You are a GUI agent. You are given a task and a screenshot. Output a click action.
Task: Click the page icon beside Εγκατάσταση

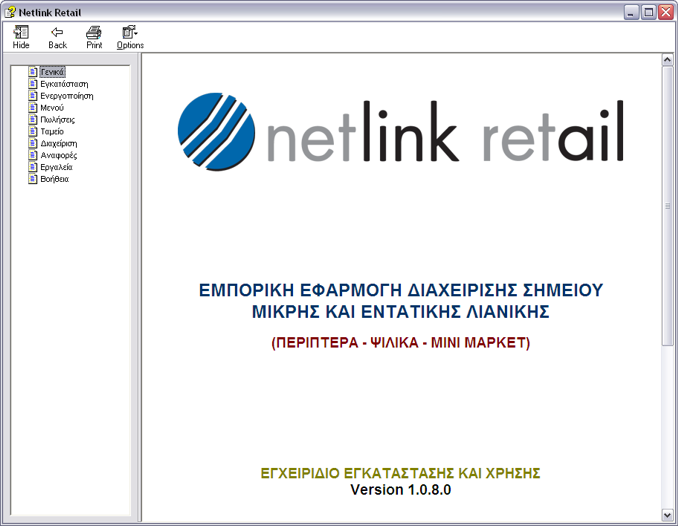click(33, 83)
